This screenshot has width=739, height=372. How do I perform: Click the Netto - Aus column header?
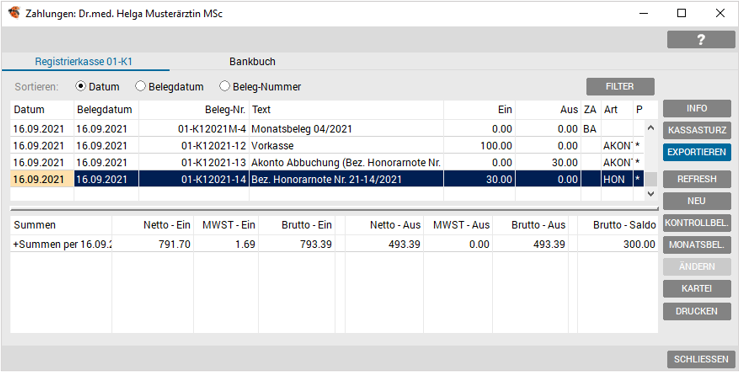click(384, 225)
